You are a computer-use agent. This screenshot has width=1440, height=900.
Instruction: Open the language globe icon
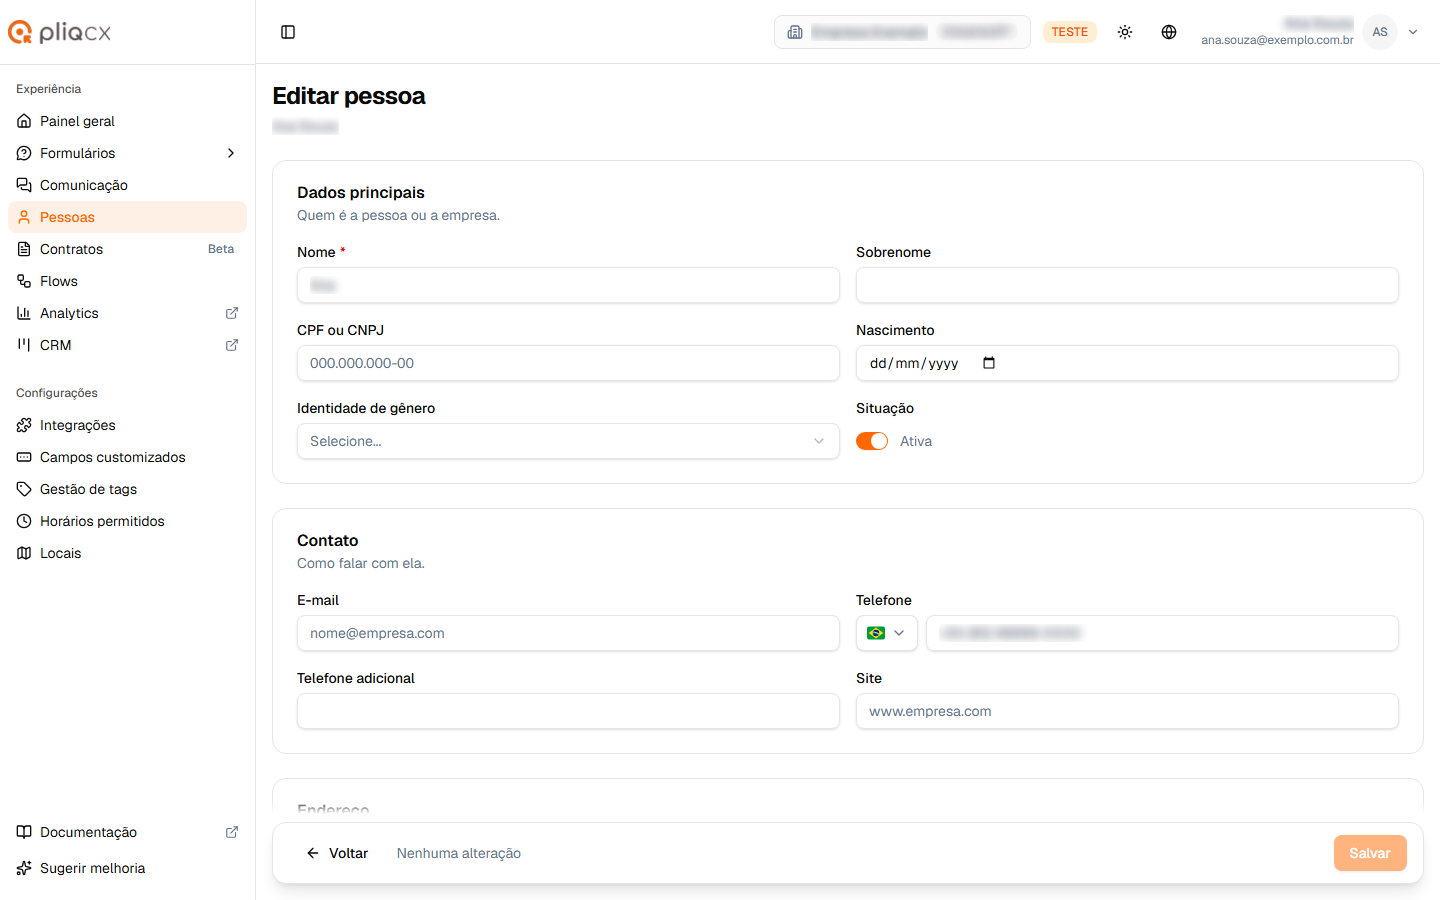(1169, 32)
